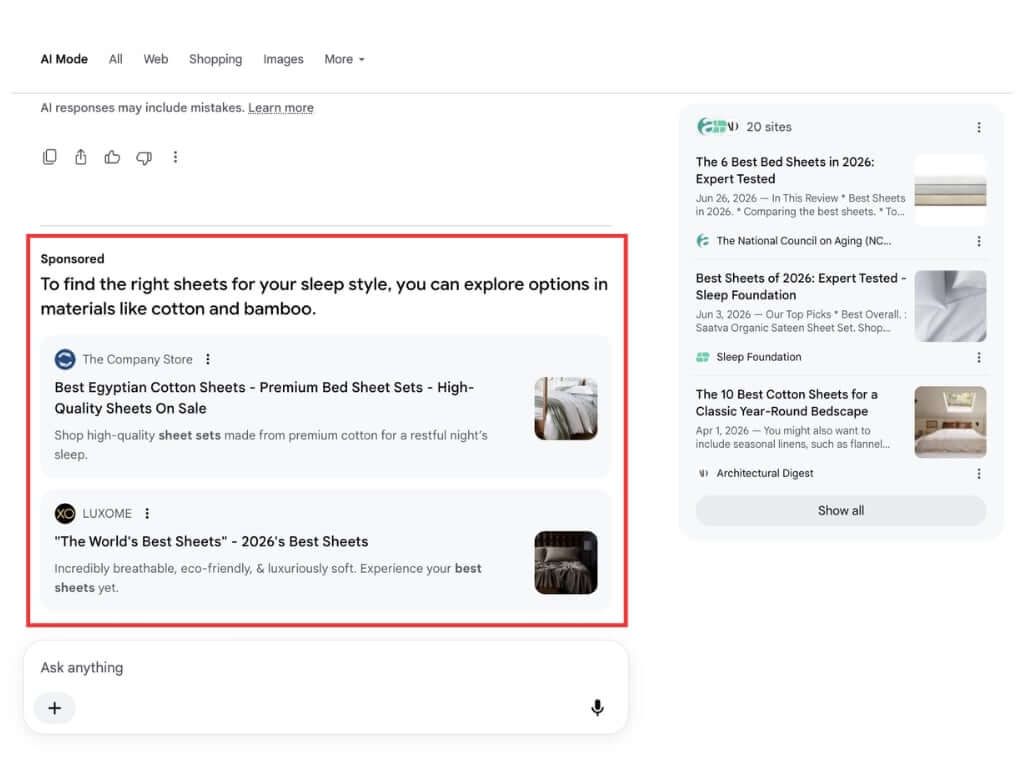Click The National Council on Aging source name
1024x768 pixels.
coord(803,241)
